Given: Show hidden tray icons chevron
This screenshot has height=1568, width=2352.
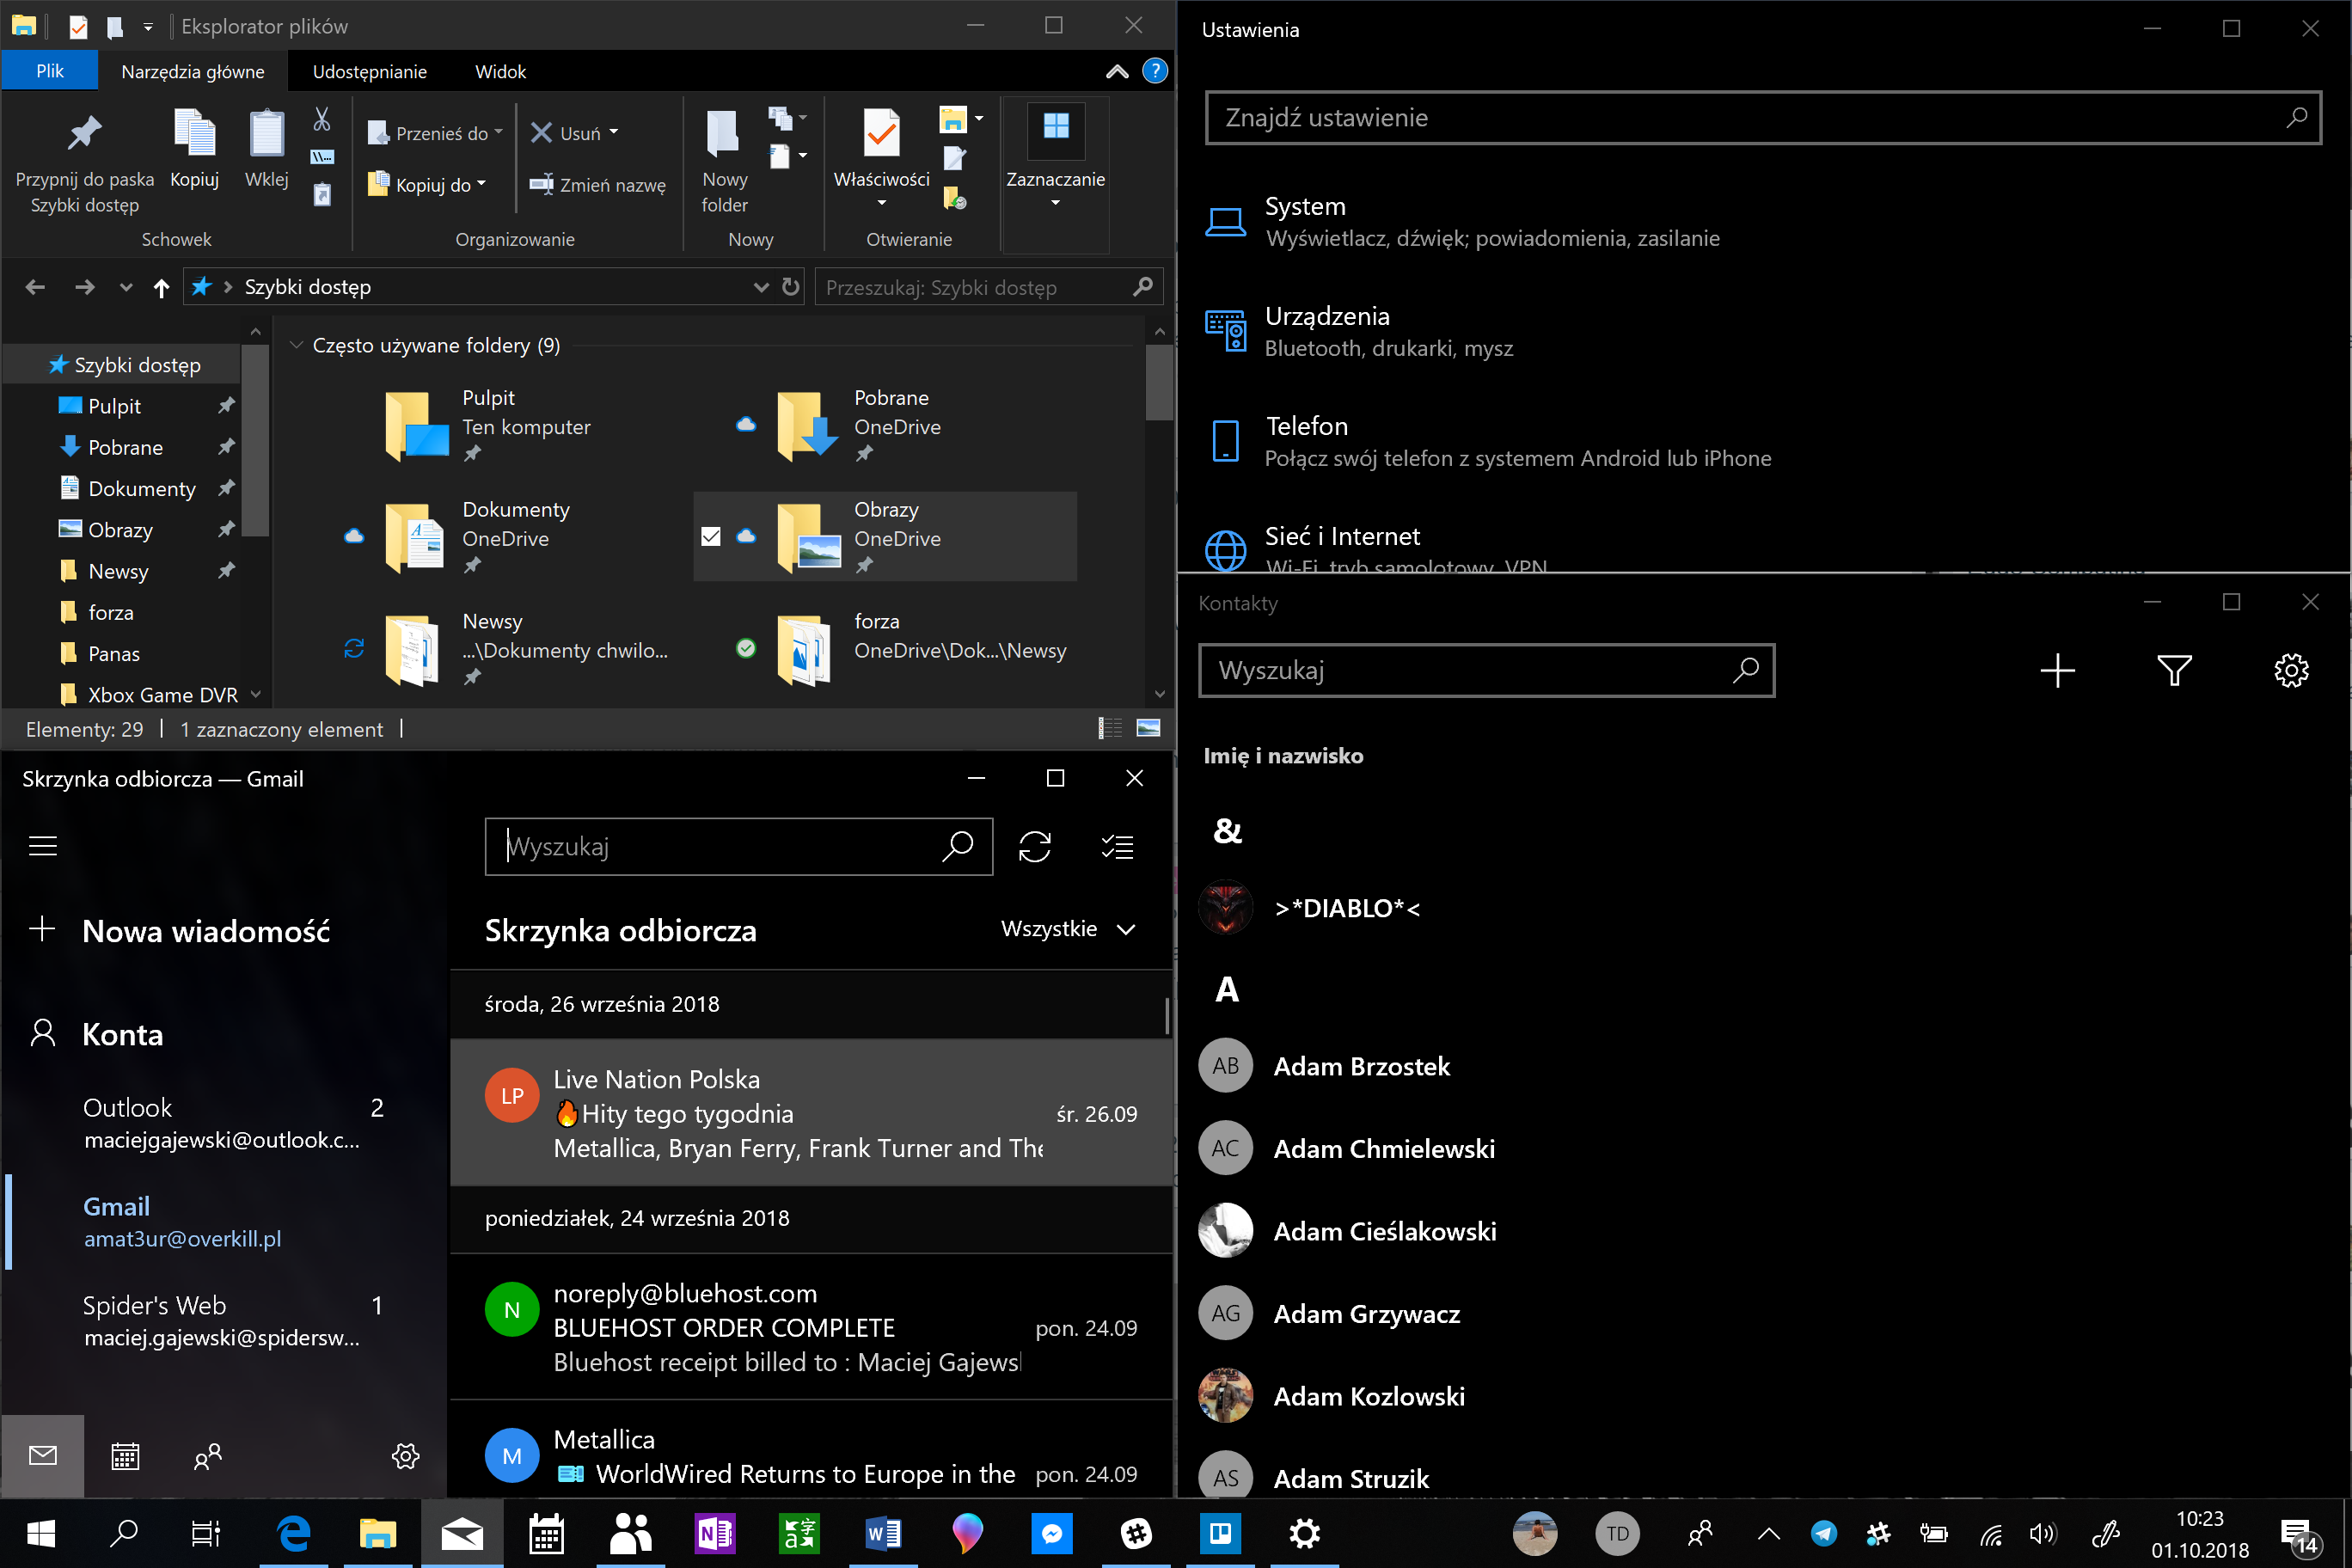Looking at the screenshot, I should 1768,1533.
